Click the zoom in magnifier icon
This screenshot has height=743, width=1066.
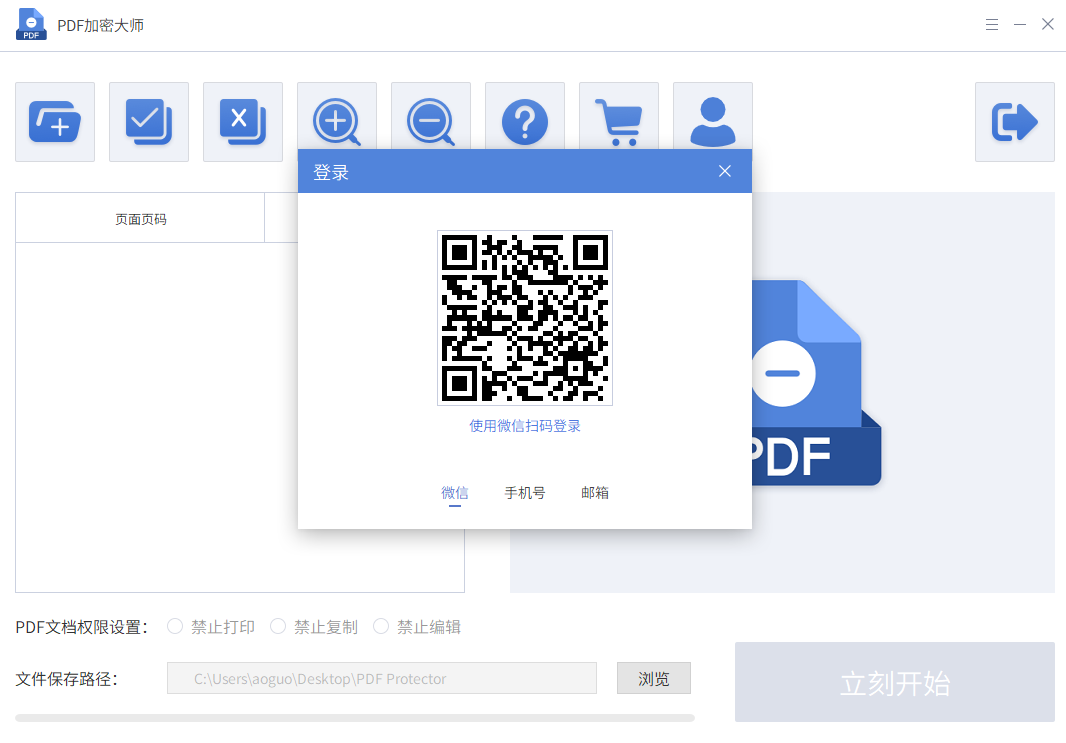pyautogui.click(x=337, y=121)
